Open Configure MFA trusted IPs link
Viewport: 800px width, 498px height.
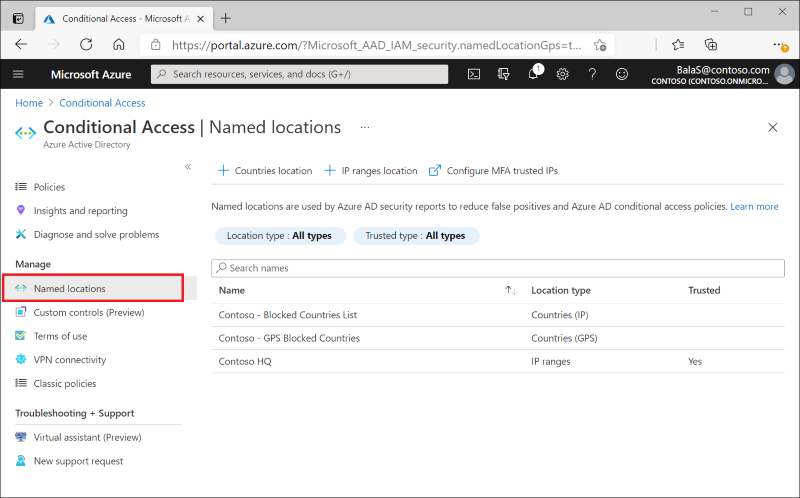coord(493,171)
